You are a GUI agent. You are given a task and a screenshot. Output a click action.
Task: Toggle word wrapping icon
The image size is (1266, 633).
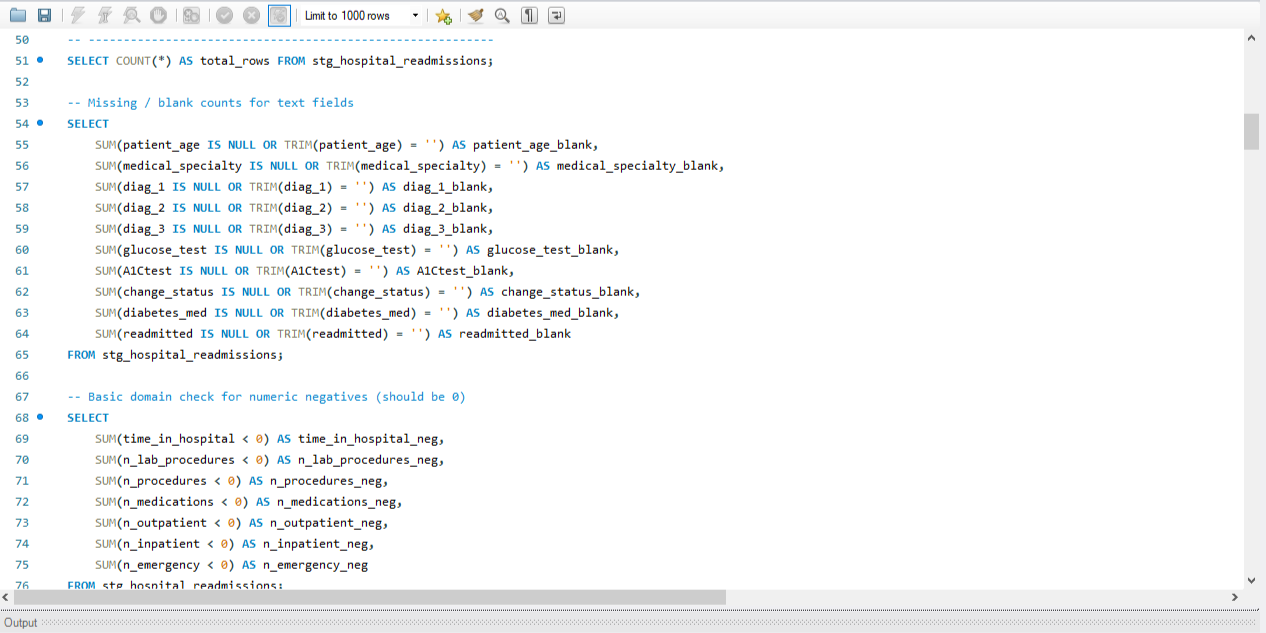[556, 15]
